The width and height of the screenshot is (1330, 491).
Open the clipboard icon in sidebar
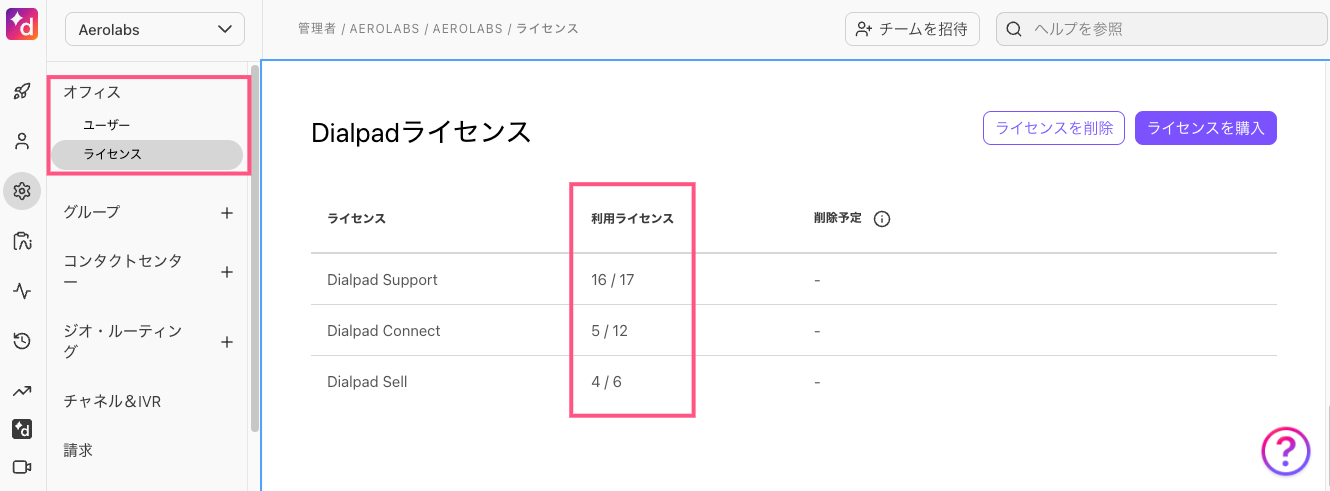tap(22, 241)
